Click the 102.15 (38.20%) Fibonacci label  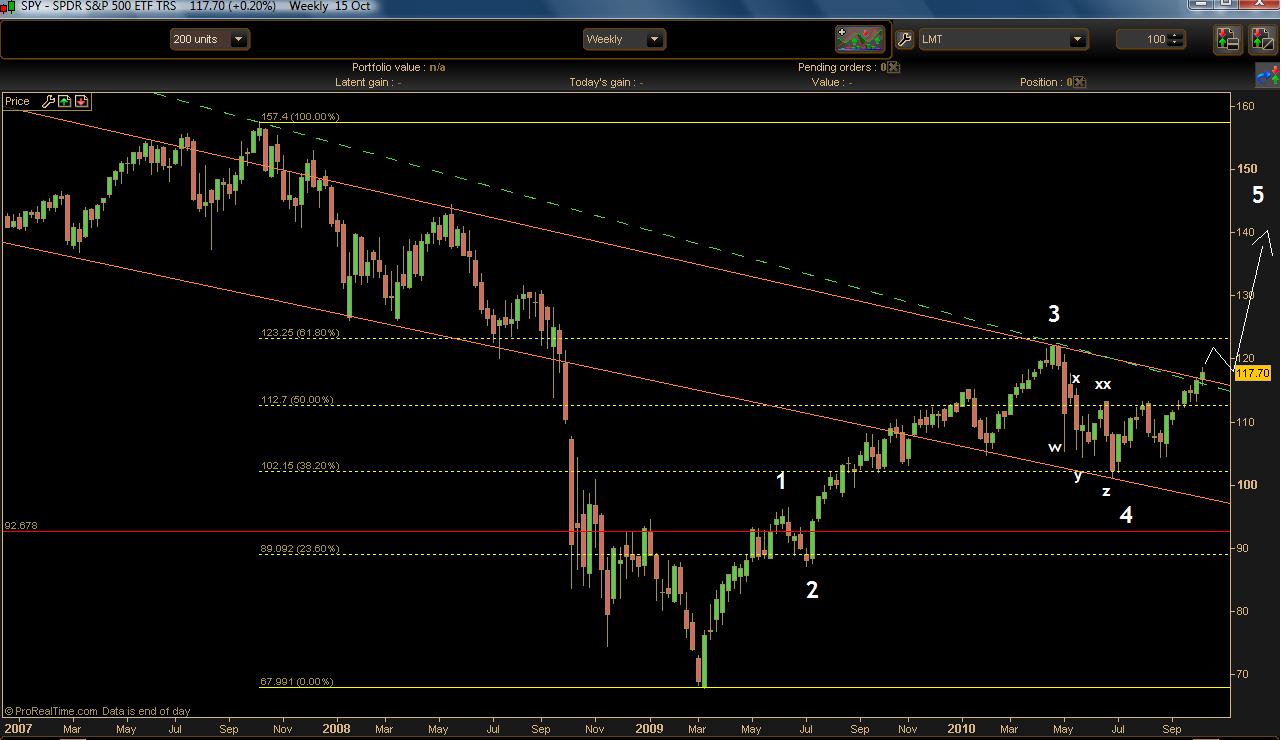[300, 466]
